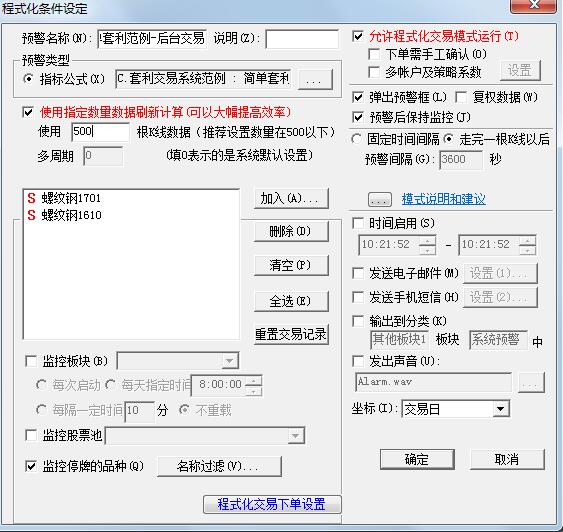Click the start time 10:21:52 stepper

pyautogui.click(x=428, y=245)
